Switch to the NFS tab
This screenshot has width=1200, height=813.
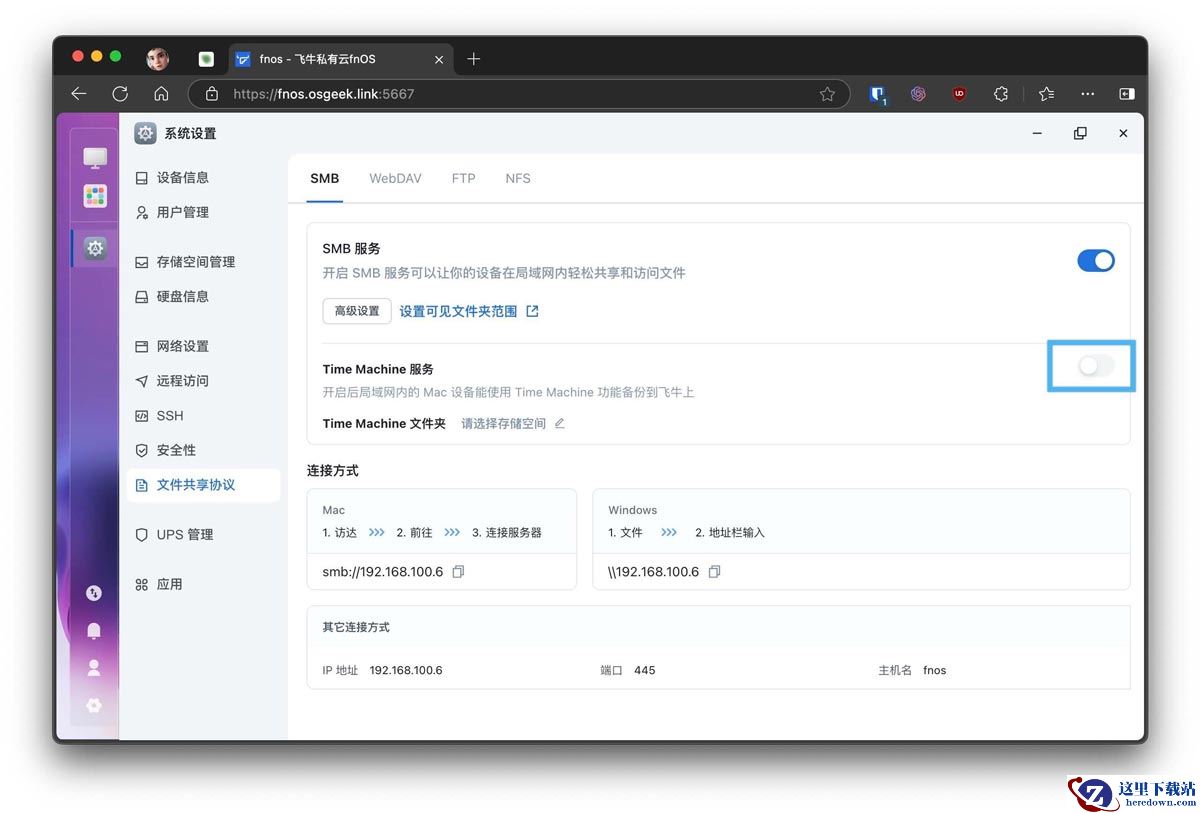(518, 178)
